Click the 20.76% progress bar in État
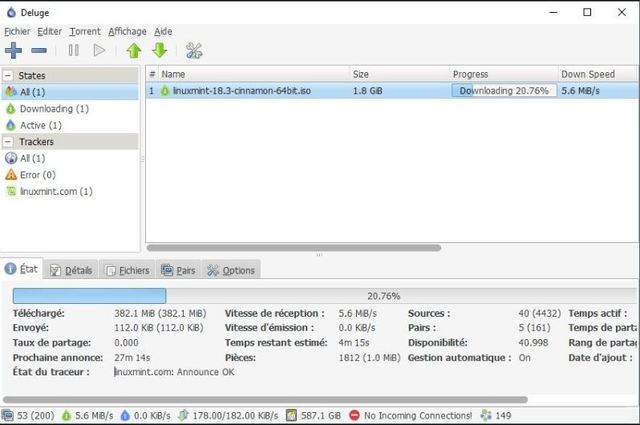Image resolution: width=640 pixels, height=425 pixels. [320, 296]
